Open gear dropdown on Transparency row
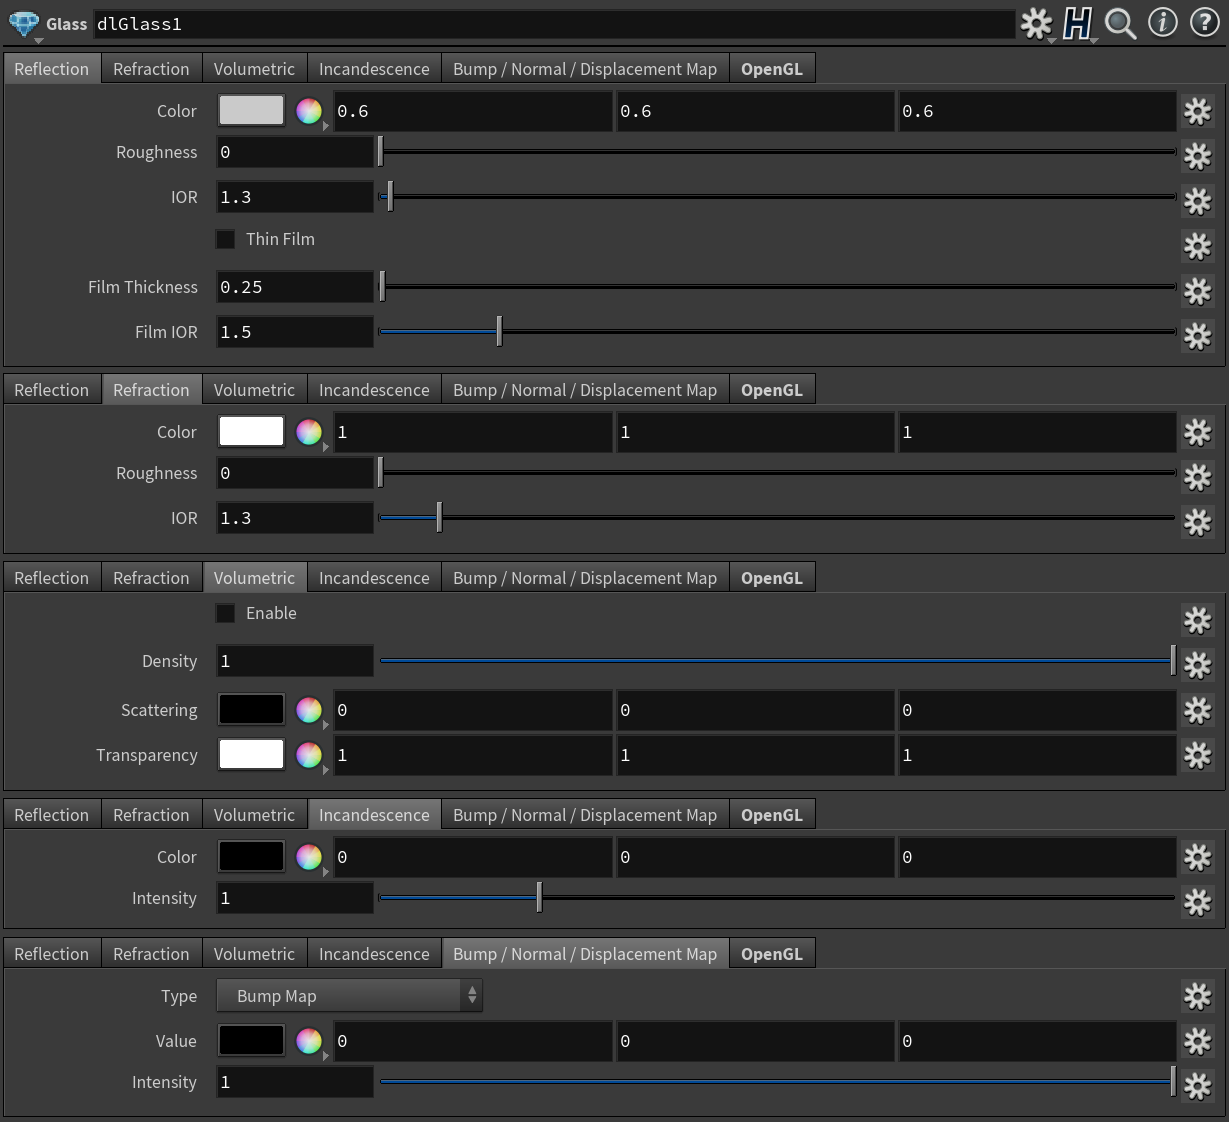This screenshot has width=1229, height=1122. [x=1197, y=755]
